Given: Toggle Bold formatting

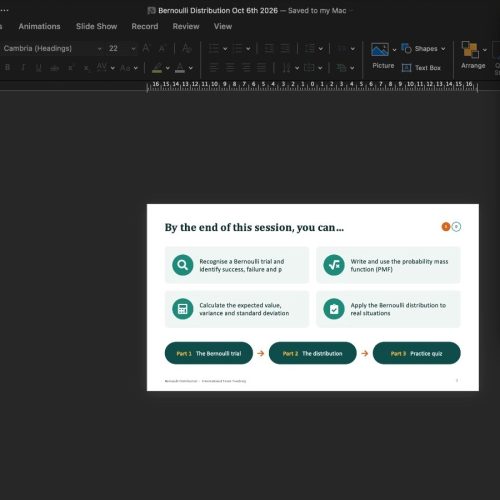Looking at the screenshot, I should pos(7,68).
